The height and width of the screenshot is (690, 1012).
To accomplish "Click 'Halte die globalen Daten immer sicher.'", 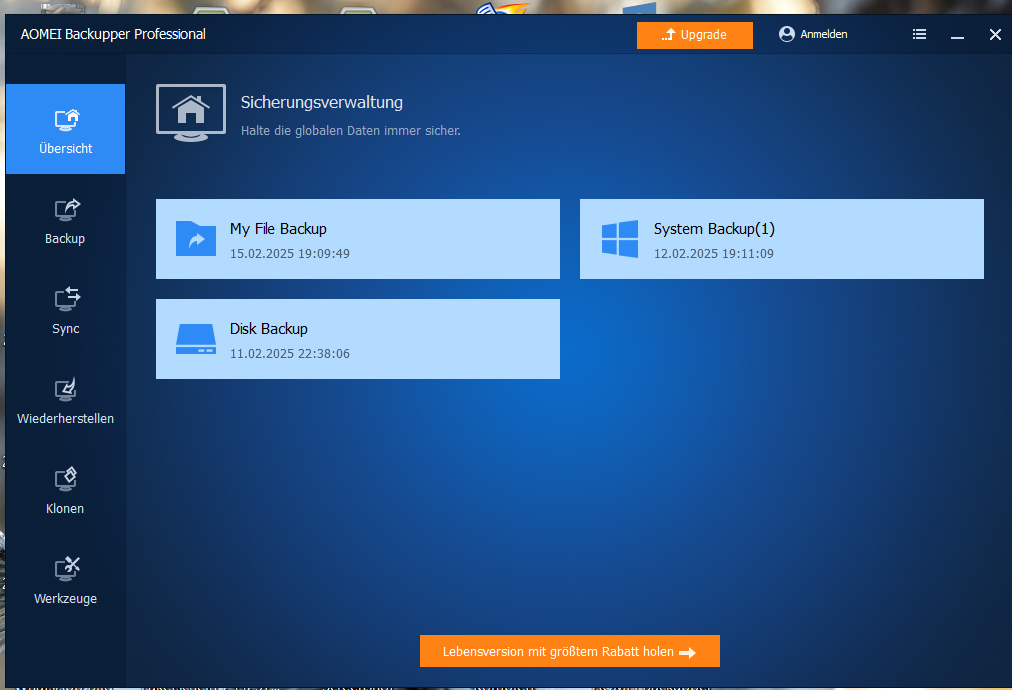I will [350, 130].
